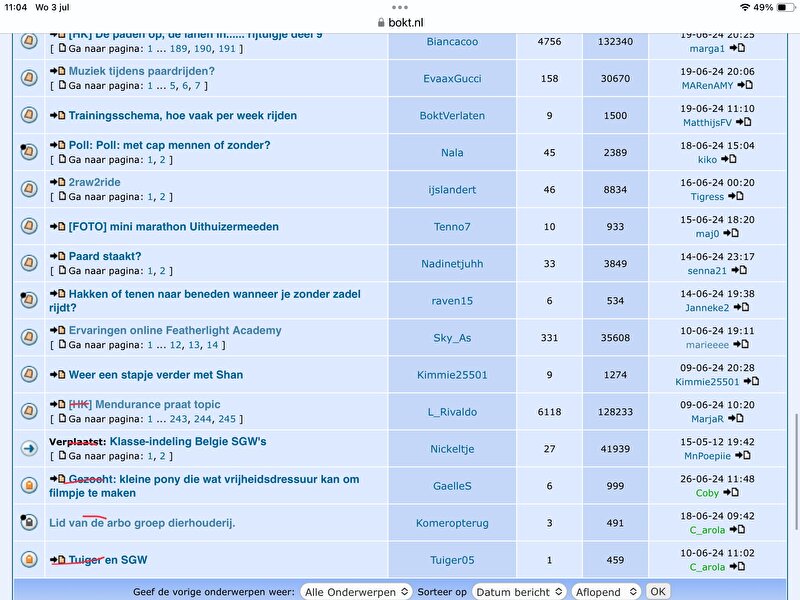
Task: Open Poll: met cap mennen of zonder?
Action: [x=169, y=145]
